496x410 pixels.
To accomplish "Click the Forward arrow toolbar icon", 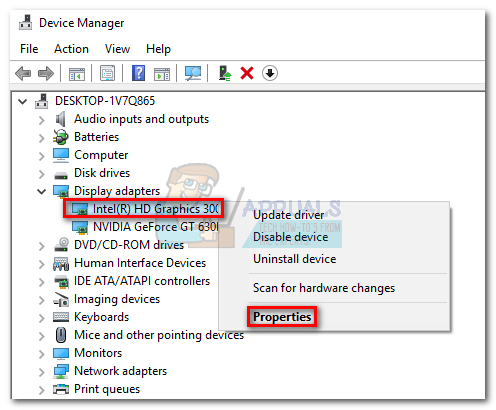I will (x=46, y=73).
